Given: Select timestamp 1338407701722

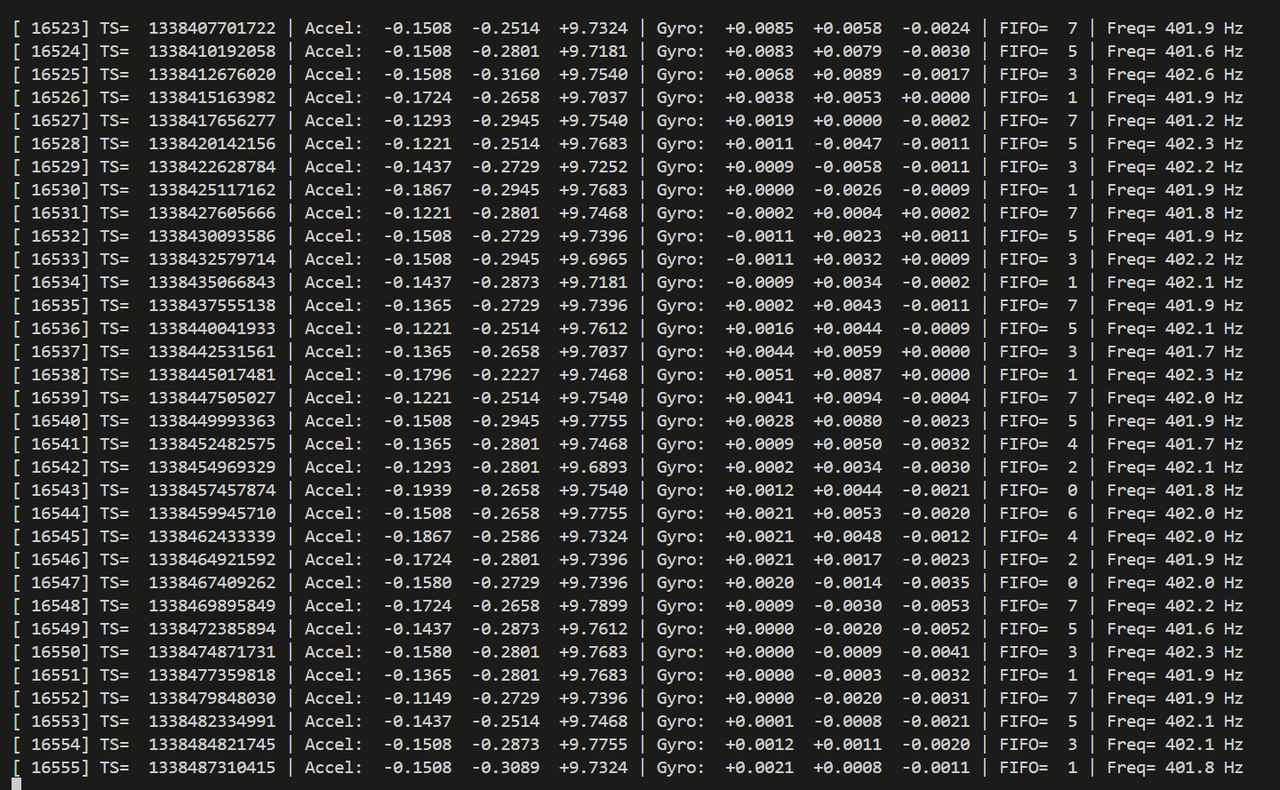Looking at the screenshot, I should click(212, 28).
